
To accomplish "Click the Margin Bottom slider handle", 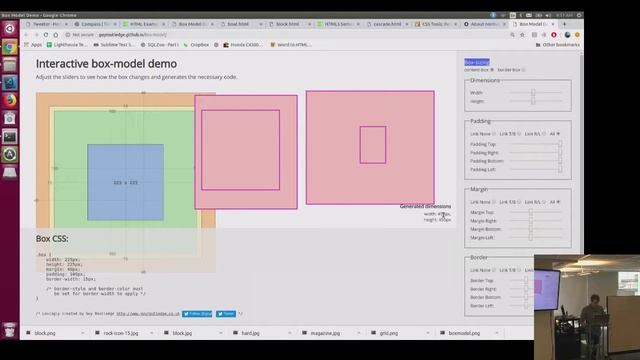I will (x=531, y=229).
